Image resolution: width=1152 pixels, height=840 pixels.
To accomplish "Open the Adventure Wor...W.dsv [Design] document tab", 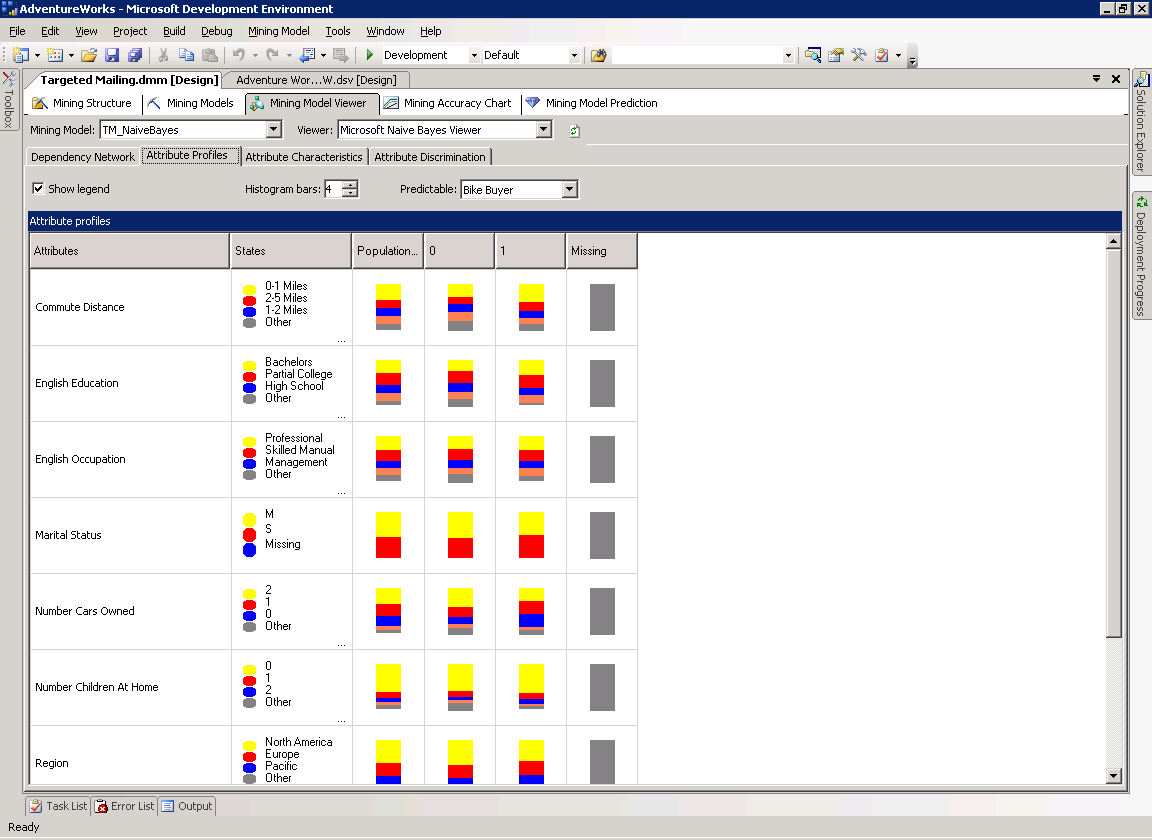I will coord(316,79).
